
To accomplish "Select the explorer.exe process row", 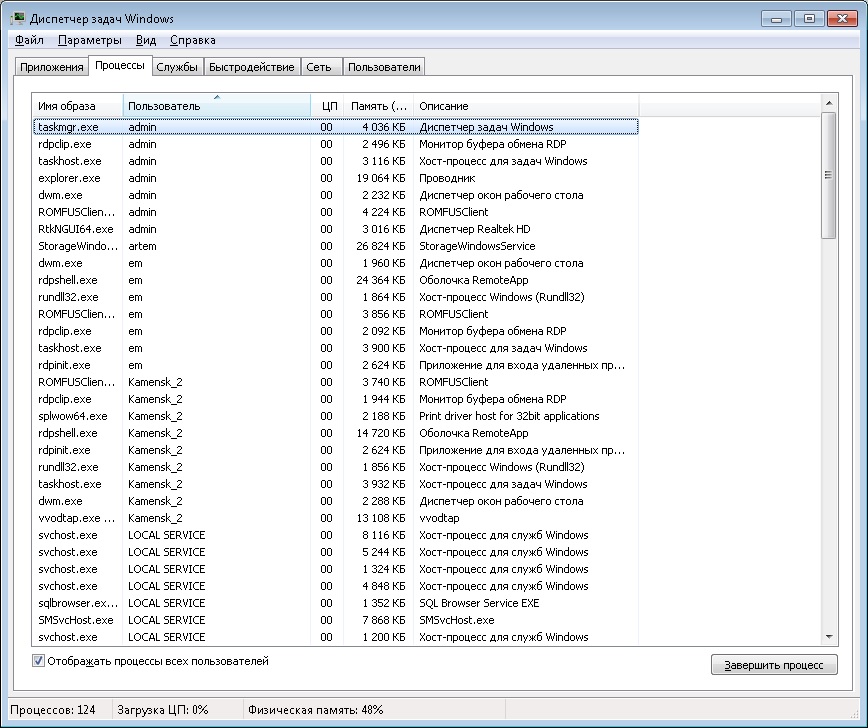I will (69, 178).
